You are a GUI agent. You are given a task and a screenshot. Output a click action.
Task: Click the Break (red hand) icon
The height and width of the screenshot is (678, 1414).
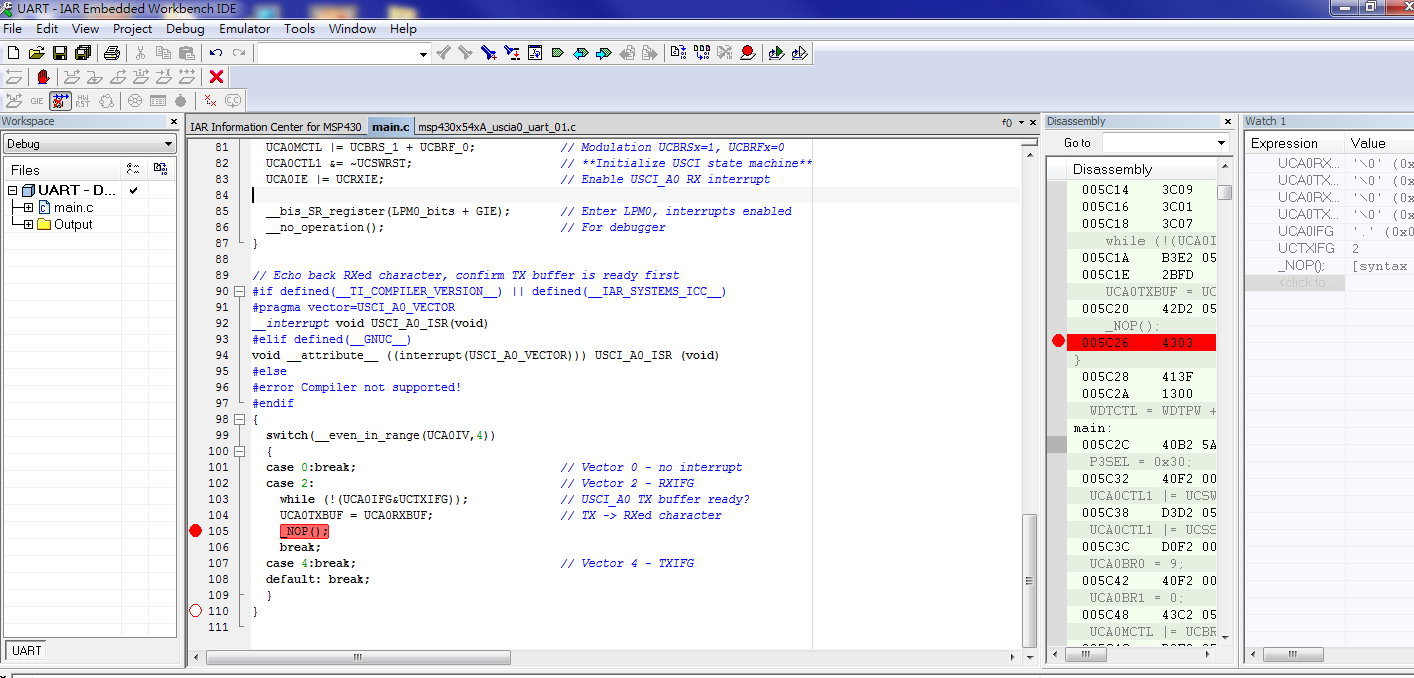click(42, 77)
